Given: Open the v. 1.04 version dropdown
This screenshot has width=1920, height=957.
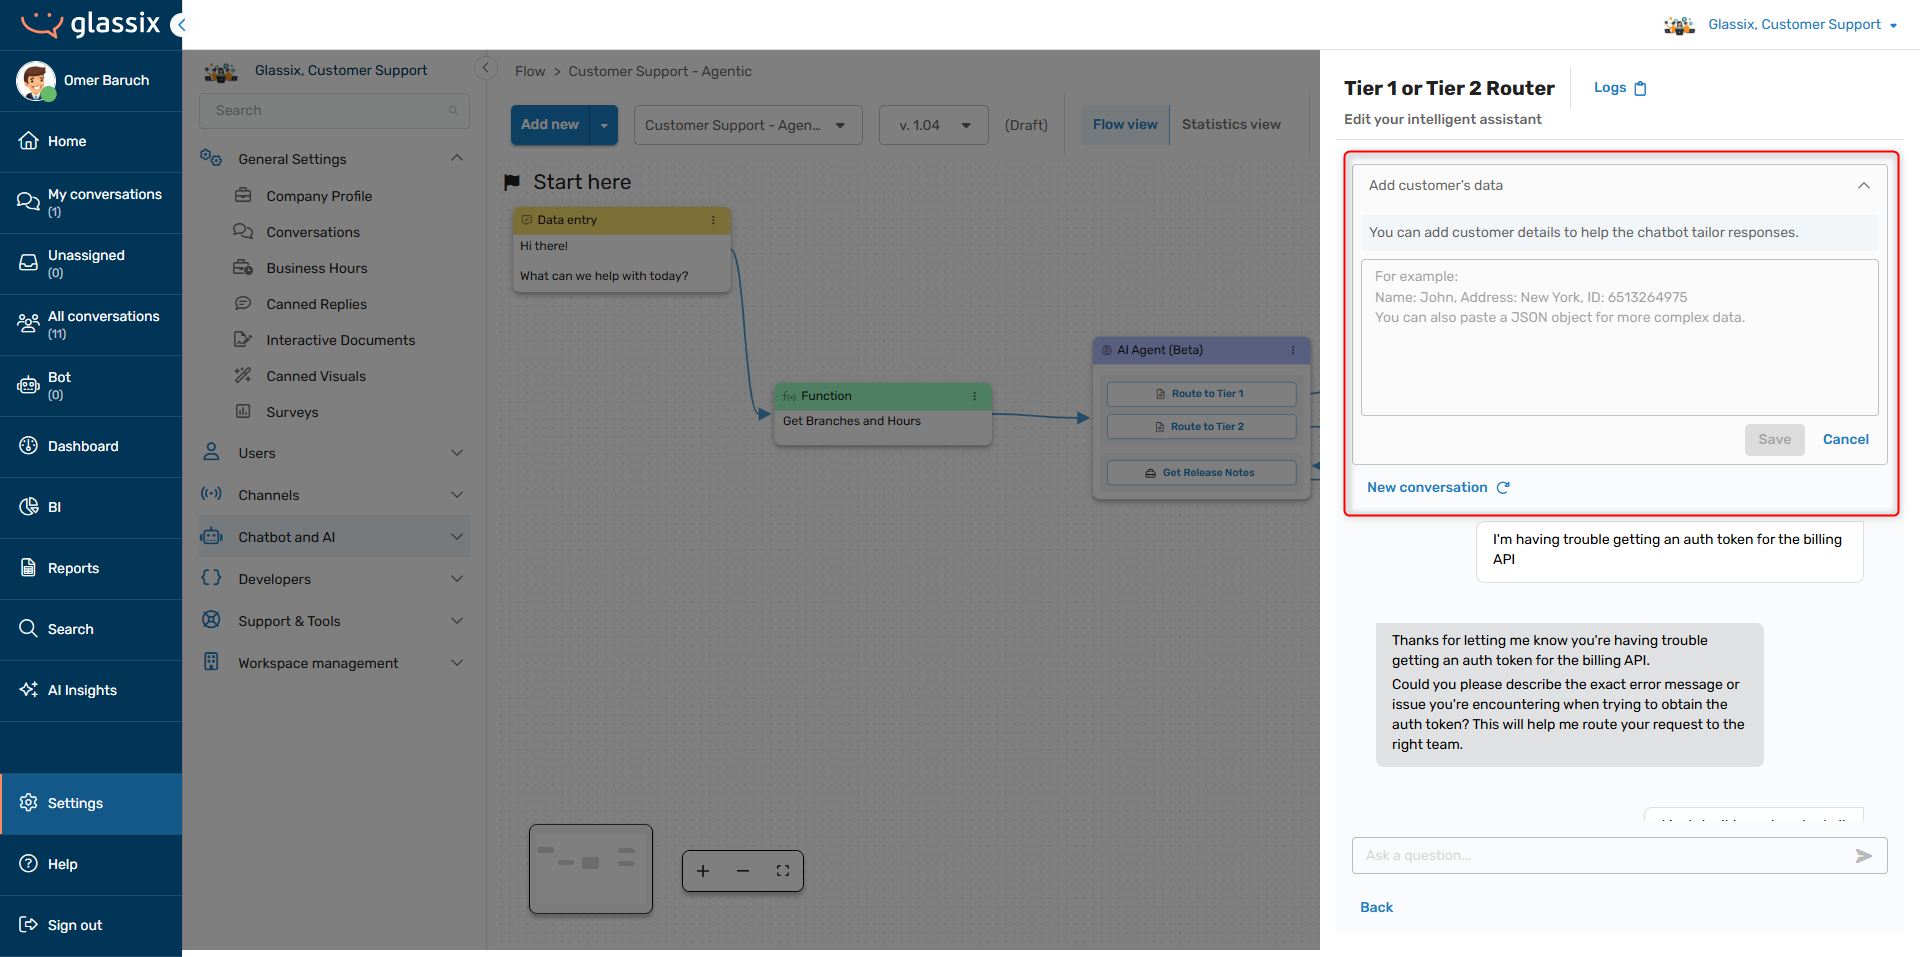Looking at the screenshot, I should 934,125.
